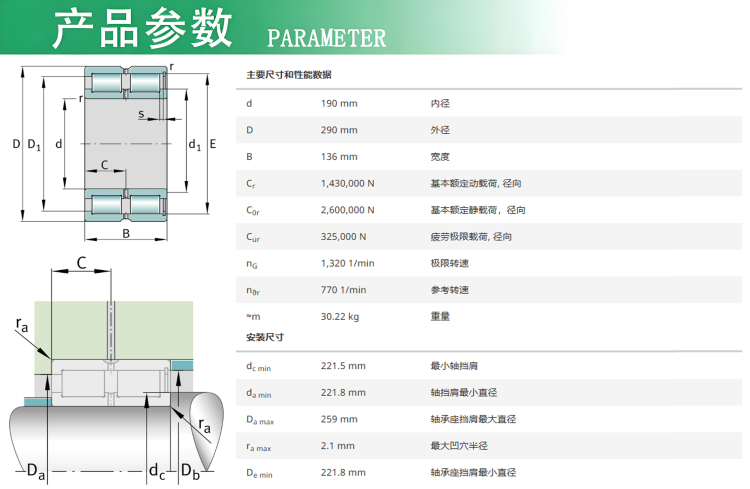Click the 重量 label

click(440, 316)
